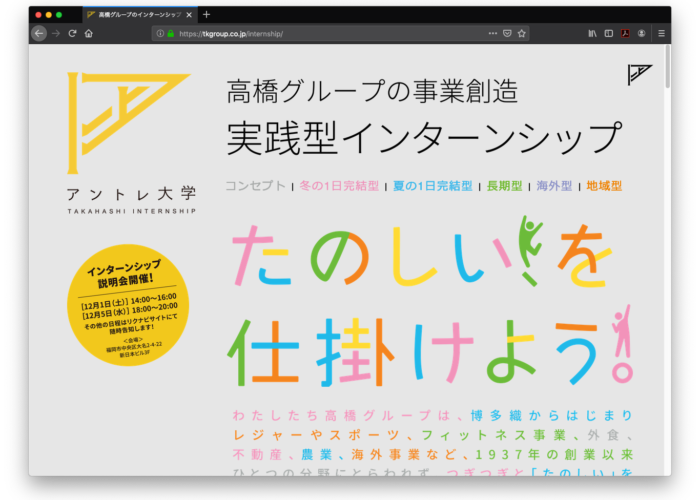Click the green padlock site security icon
This screenshot has width=700, height=500.
click(171, 33)
